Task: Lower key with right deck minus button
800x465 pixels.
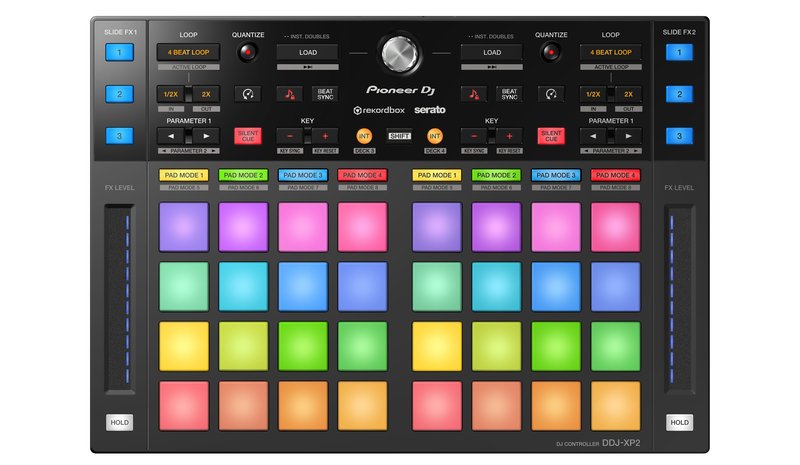Action: click(473, 136)
